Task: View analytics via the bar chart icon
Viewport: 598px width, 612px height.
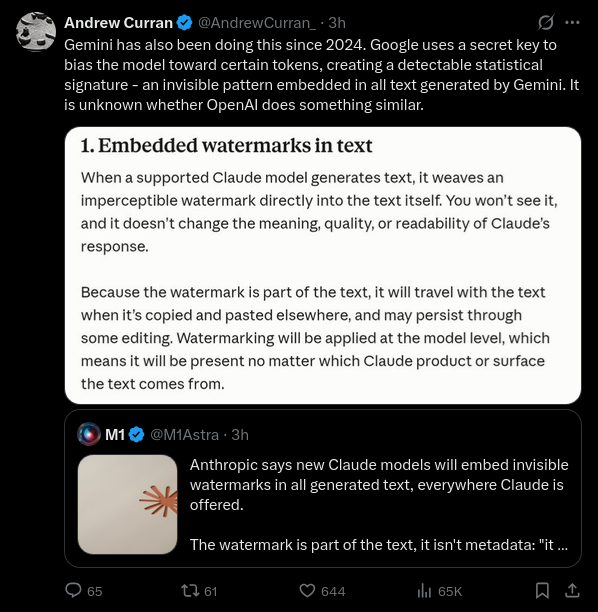Action: click(424, 591)
